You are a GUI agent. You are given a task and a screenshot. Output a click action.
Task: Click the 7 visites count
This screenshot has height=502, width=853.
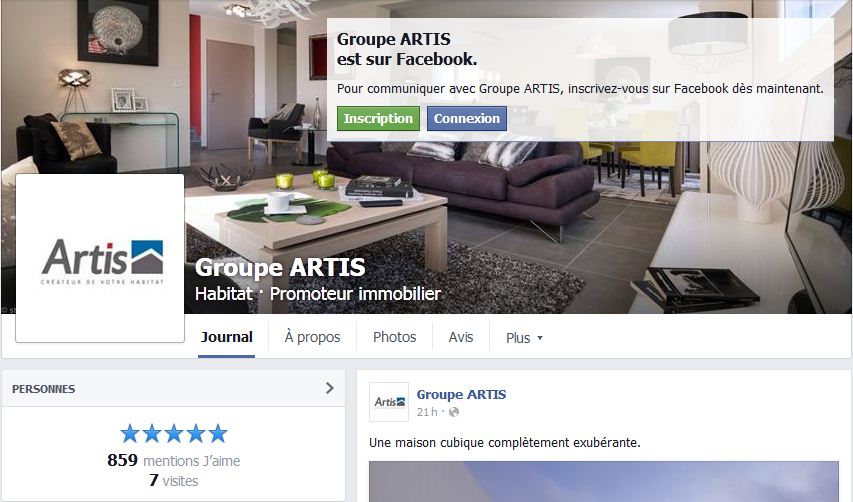pyautogui.click(x=174, y=481)
